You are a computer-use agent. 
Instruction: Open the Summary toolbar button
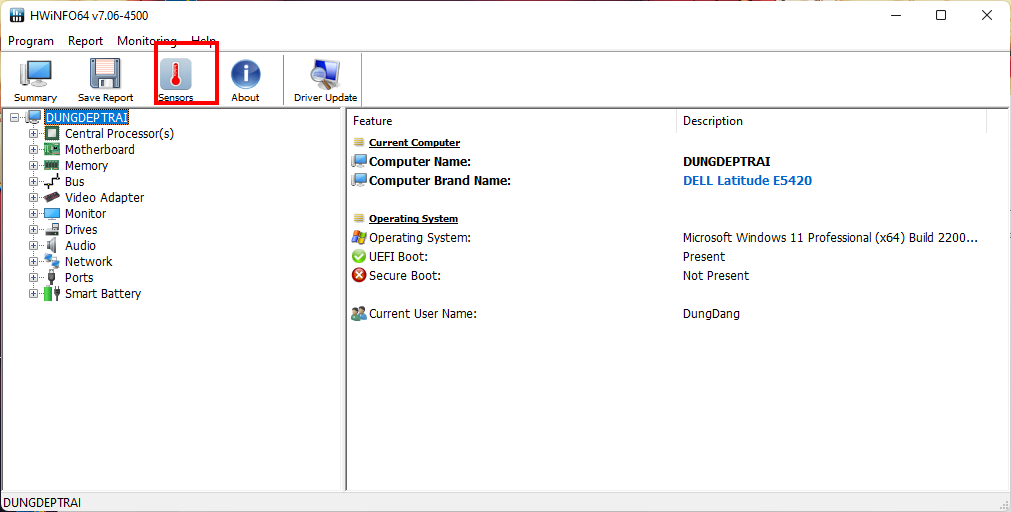click(x=35, y=80)
